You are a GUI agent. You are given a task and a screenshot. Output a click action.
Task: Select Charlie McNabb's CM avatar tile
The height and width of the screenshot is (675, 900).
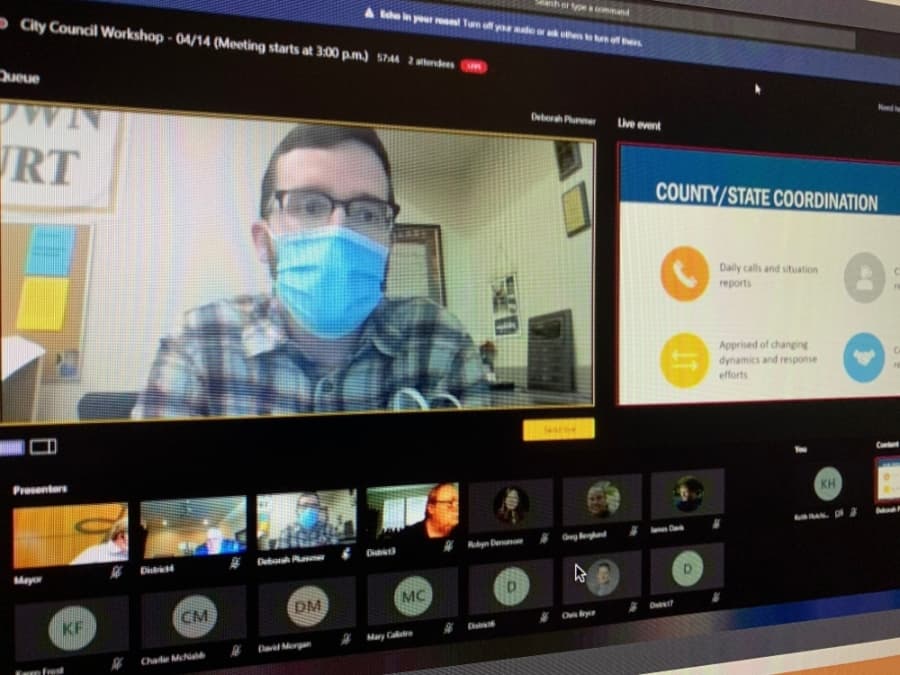click(x=194, y=616)
